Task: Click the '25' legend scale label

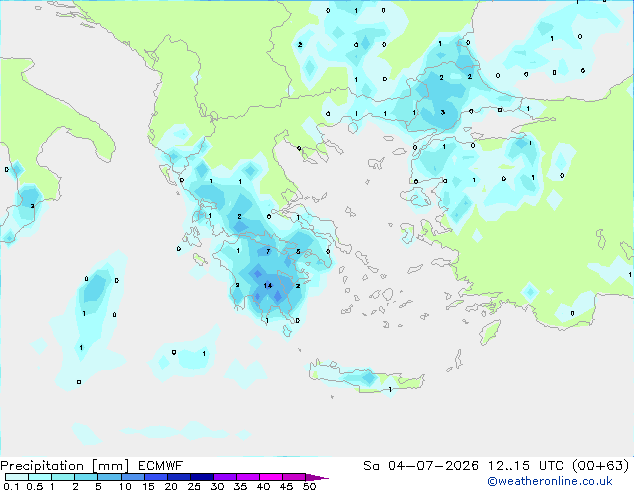Action: tap(194, 486)
